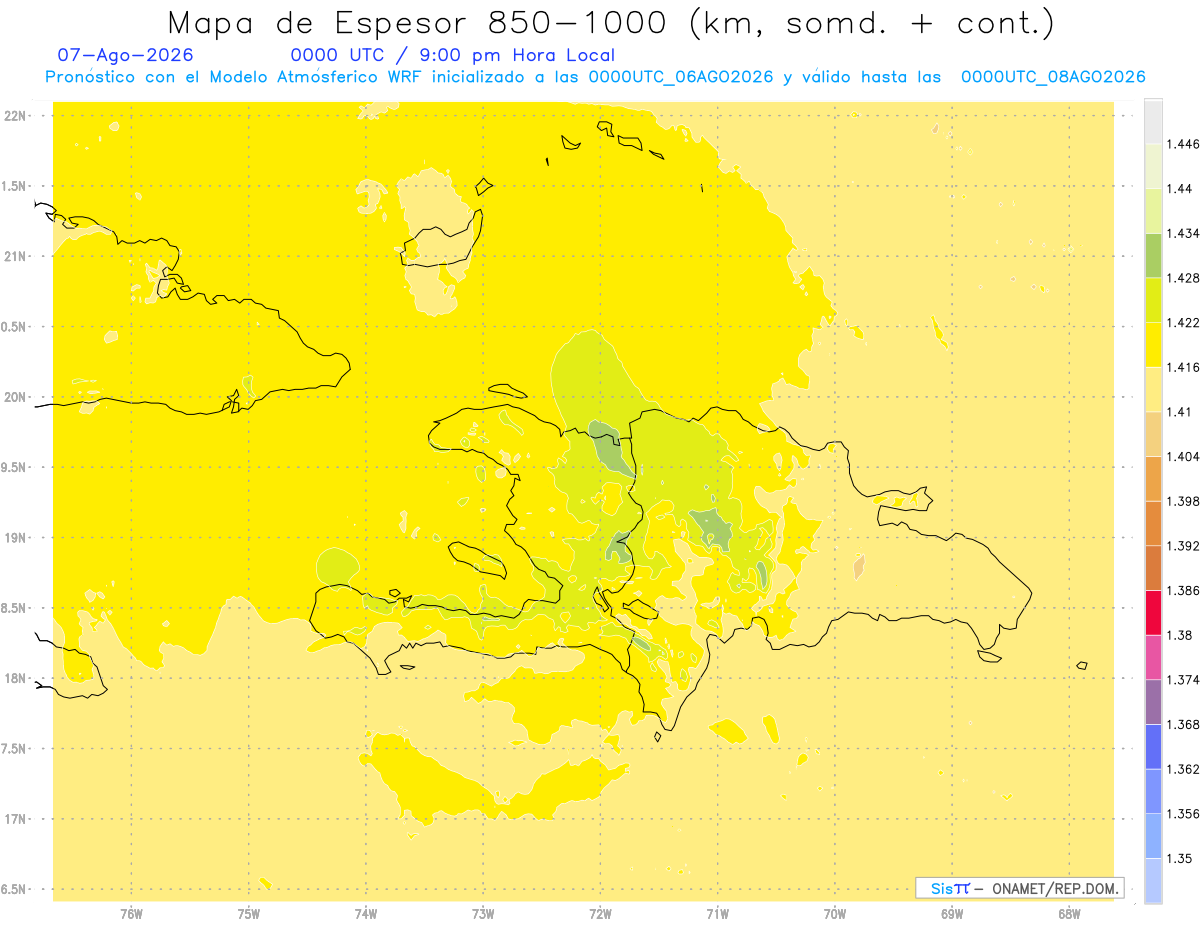Click the '76W' longitude label
Viewport: 1200px width, 927px height.
pos(131,914)
